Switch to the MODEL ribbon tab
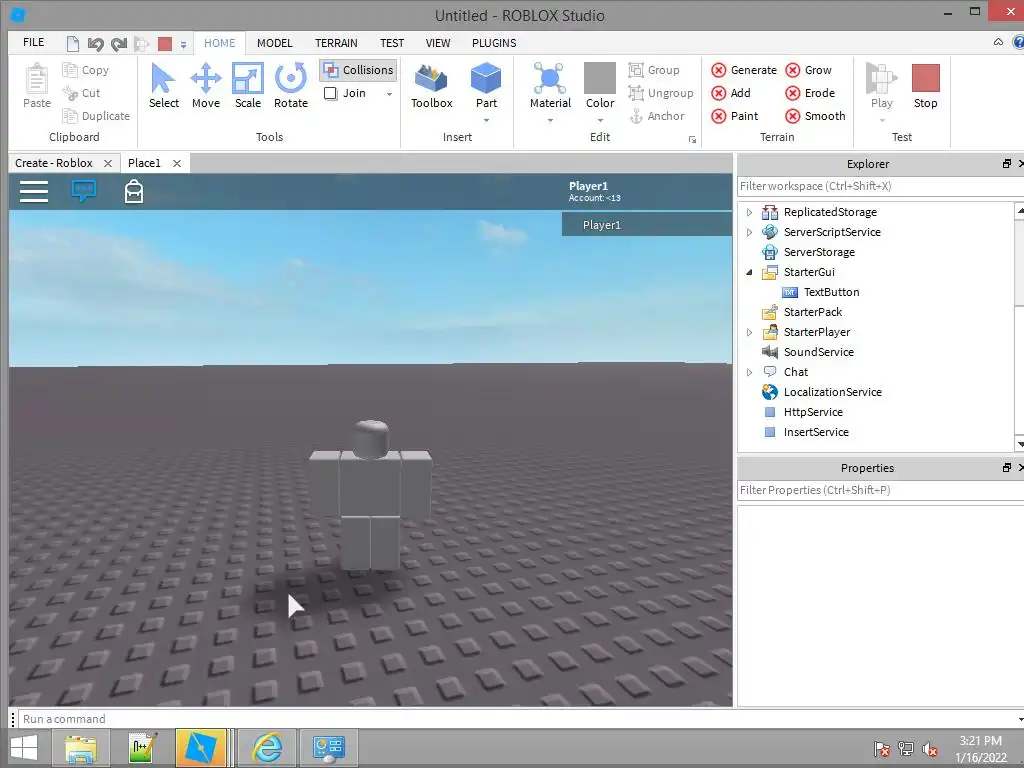Screen dimensions: 1024x768 coord(274,43)
